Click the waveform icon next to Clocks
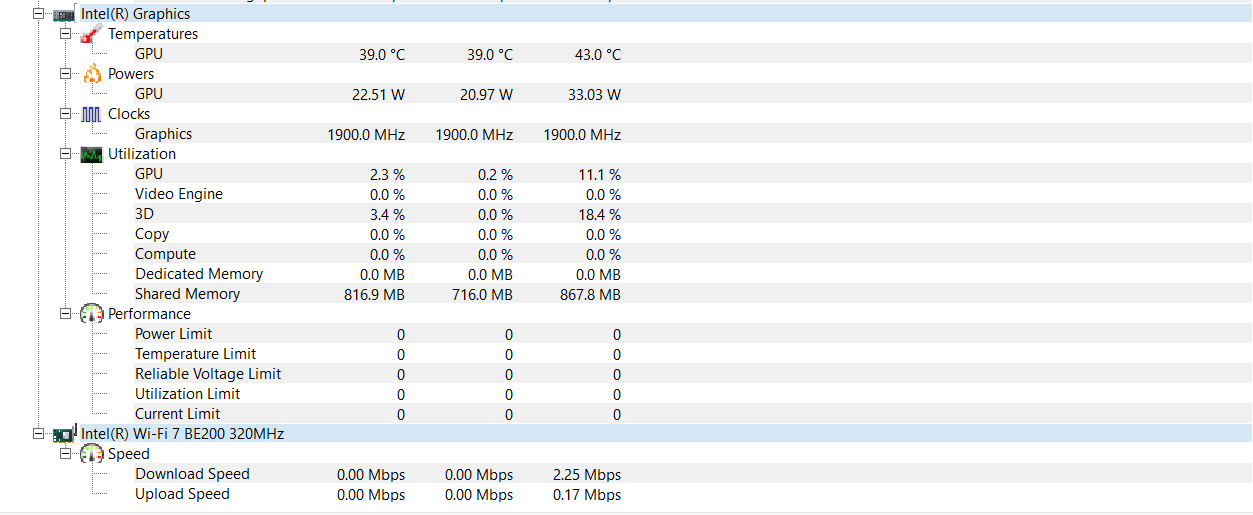This screenshot has width=1253, height=515. (92, 114)
